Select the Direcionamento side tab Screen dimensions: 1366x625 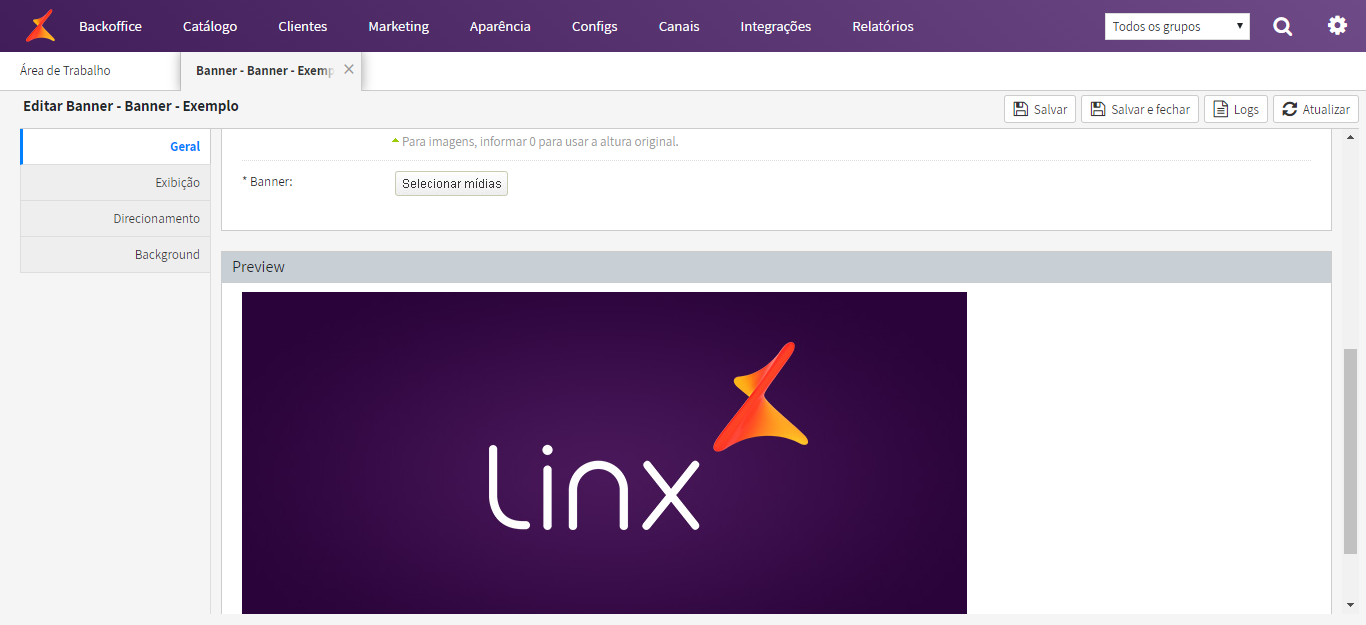[x=115, y=218]
